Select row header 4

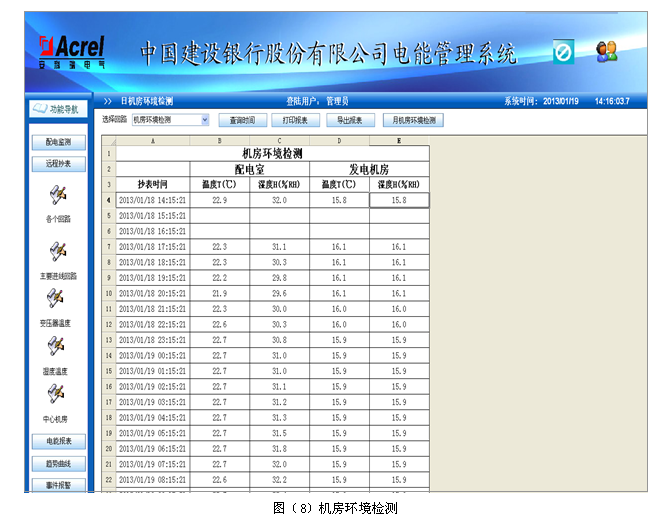tap(109, 200)
